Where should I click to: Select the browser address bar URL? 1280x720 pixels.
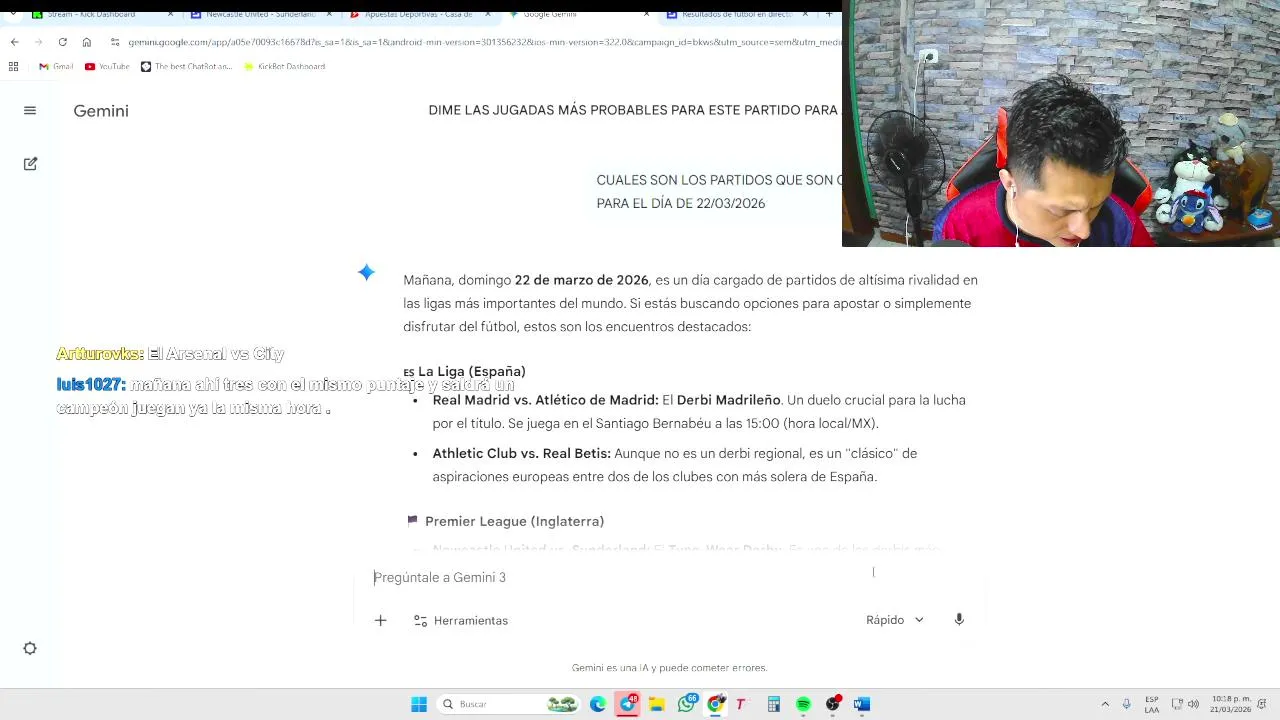pos(484,42)
